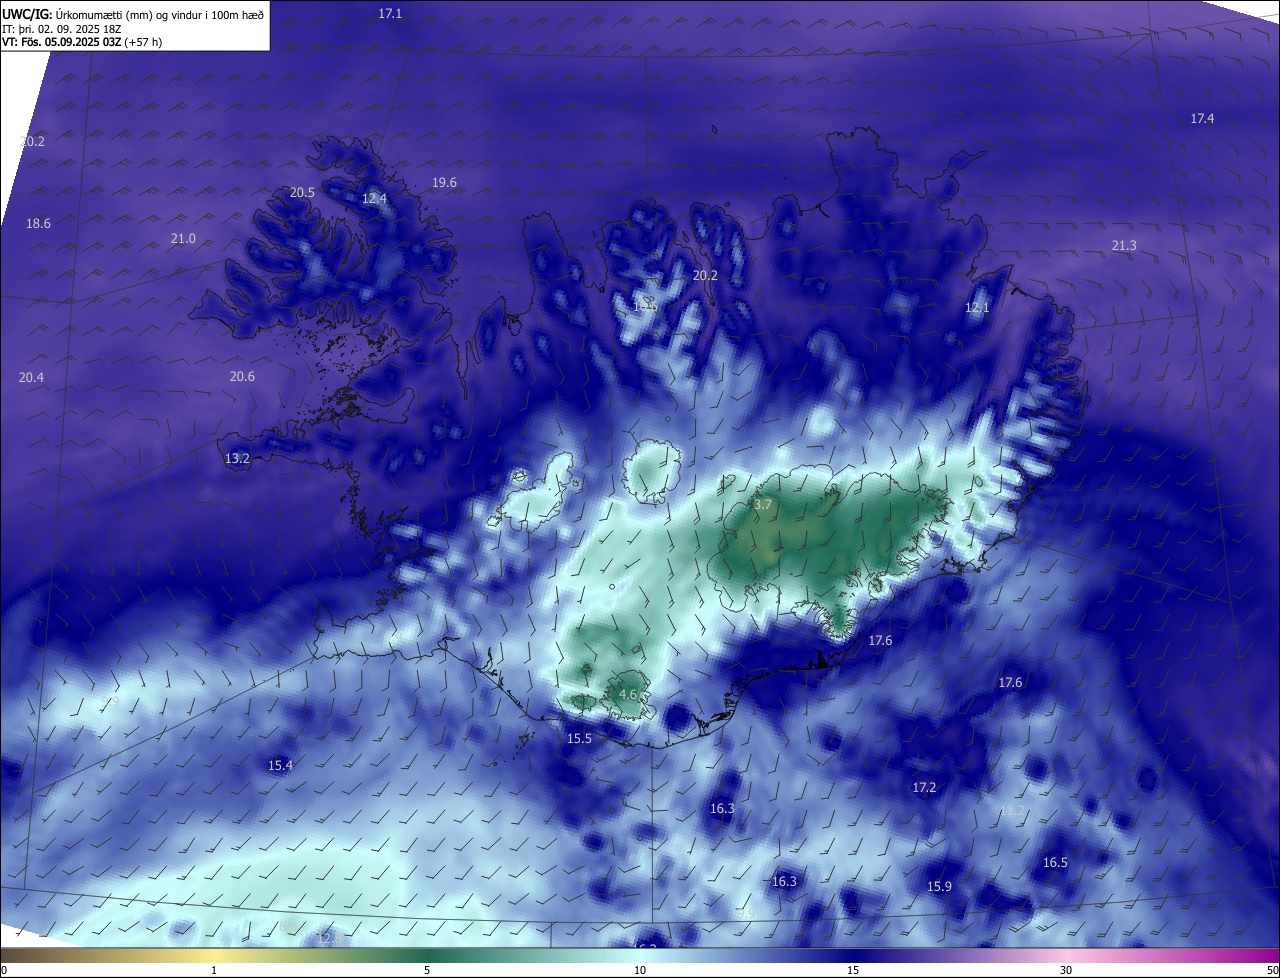The image size is (1280, 978).
Task: Click the 18.6 value label
Action: 38,223
